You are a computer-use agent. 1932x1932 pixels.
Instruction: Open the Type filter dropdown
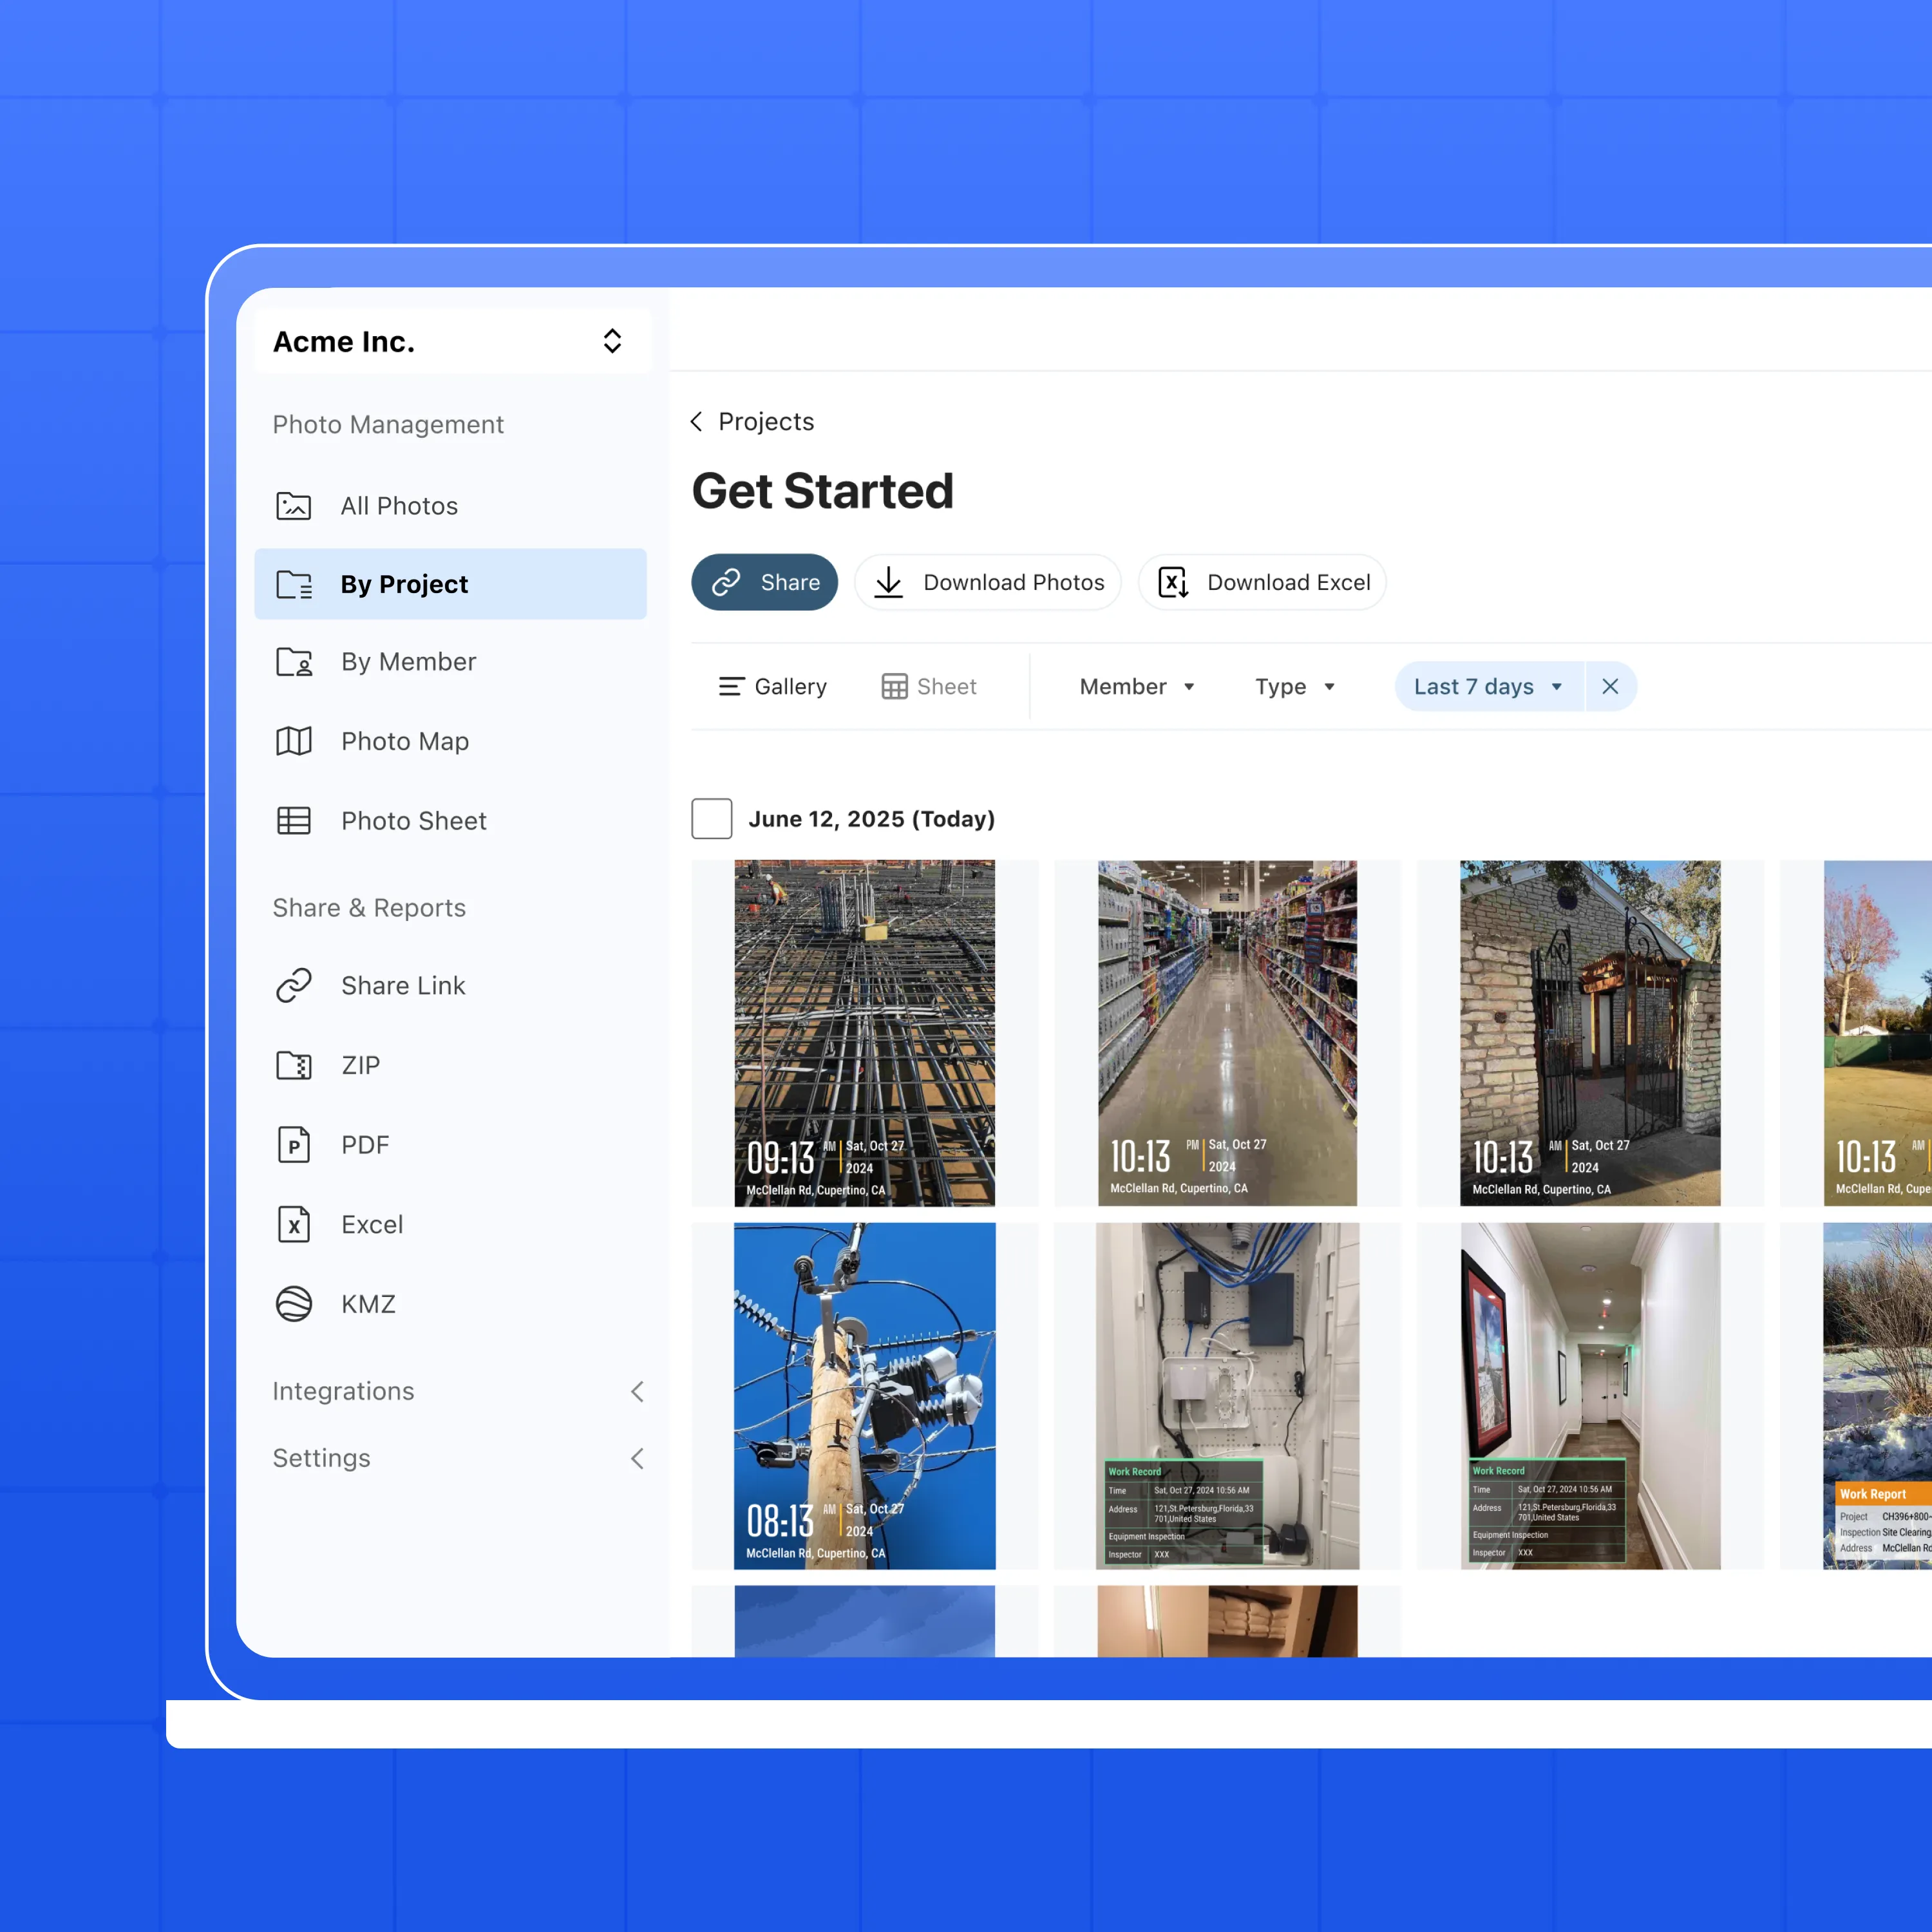[1294, 687]
